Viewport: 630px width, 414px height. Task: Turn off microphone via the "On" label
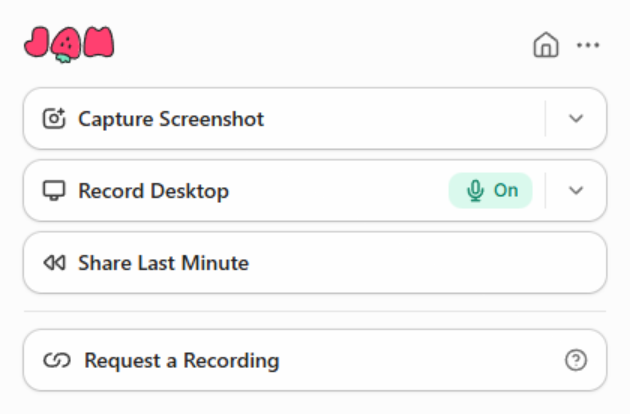click(506, 190)
